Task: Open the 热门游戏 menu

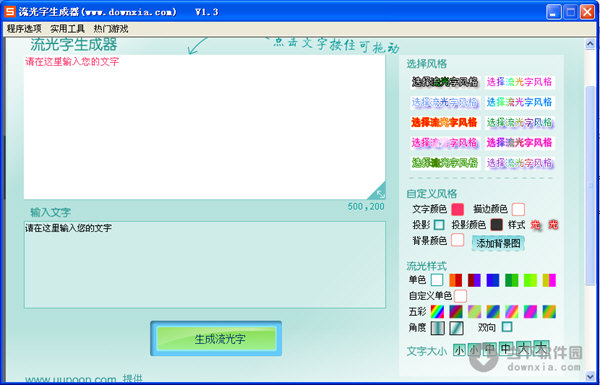Action: click(x=111, y=29)
